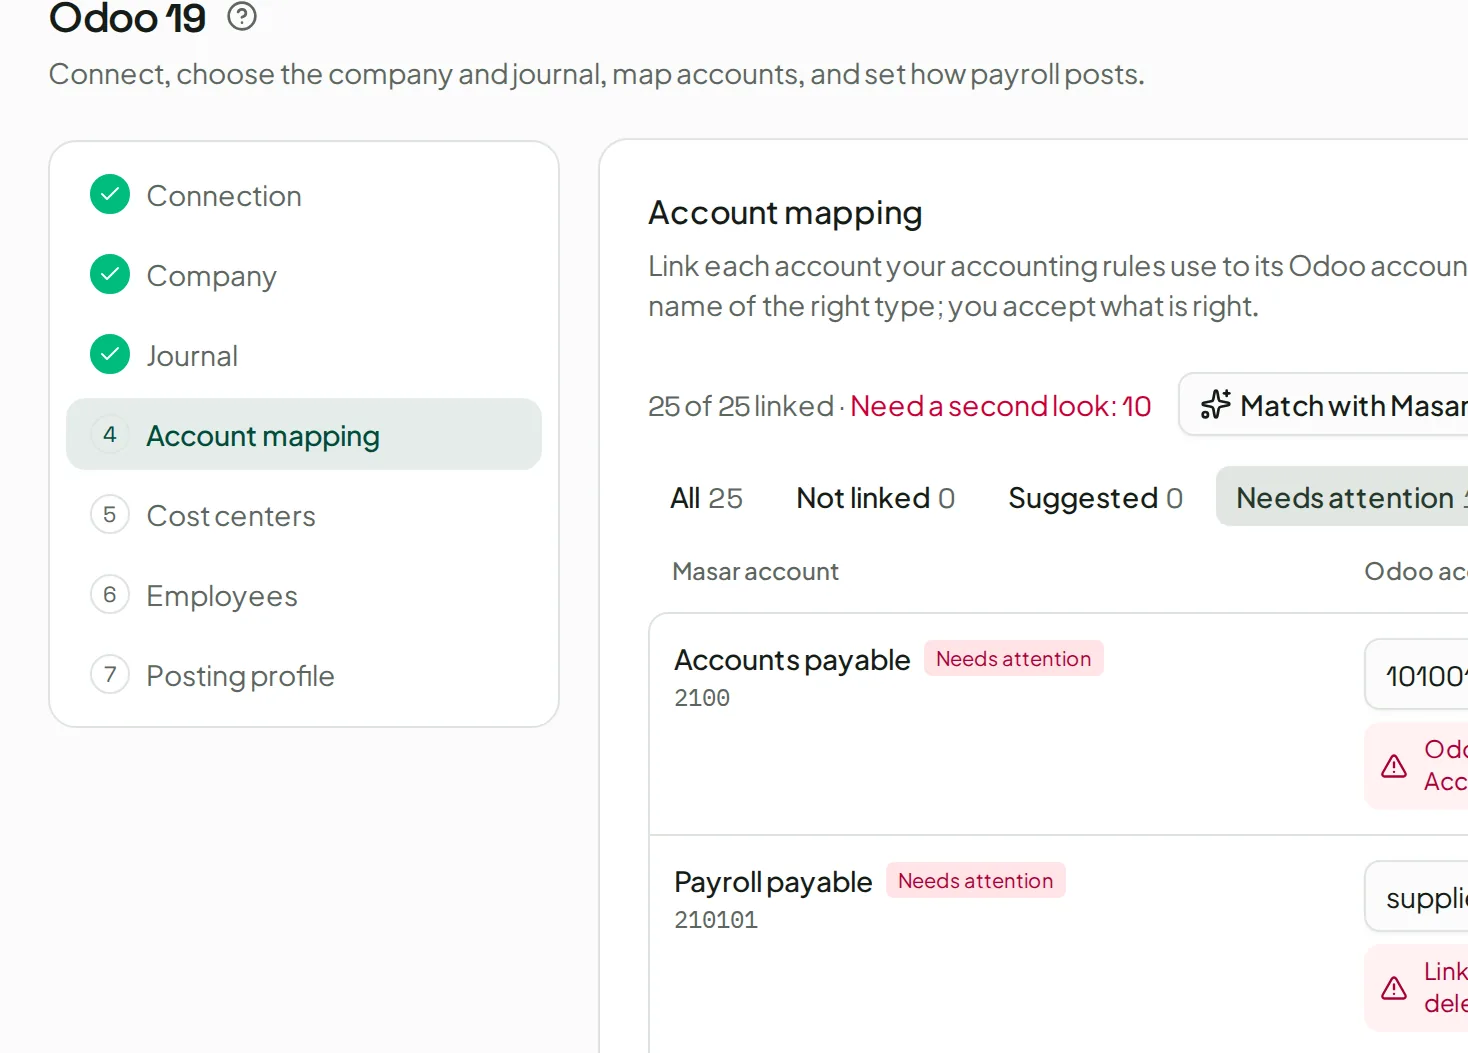Open the Cost centers step

coord(304,515)
